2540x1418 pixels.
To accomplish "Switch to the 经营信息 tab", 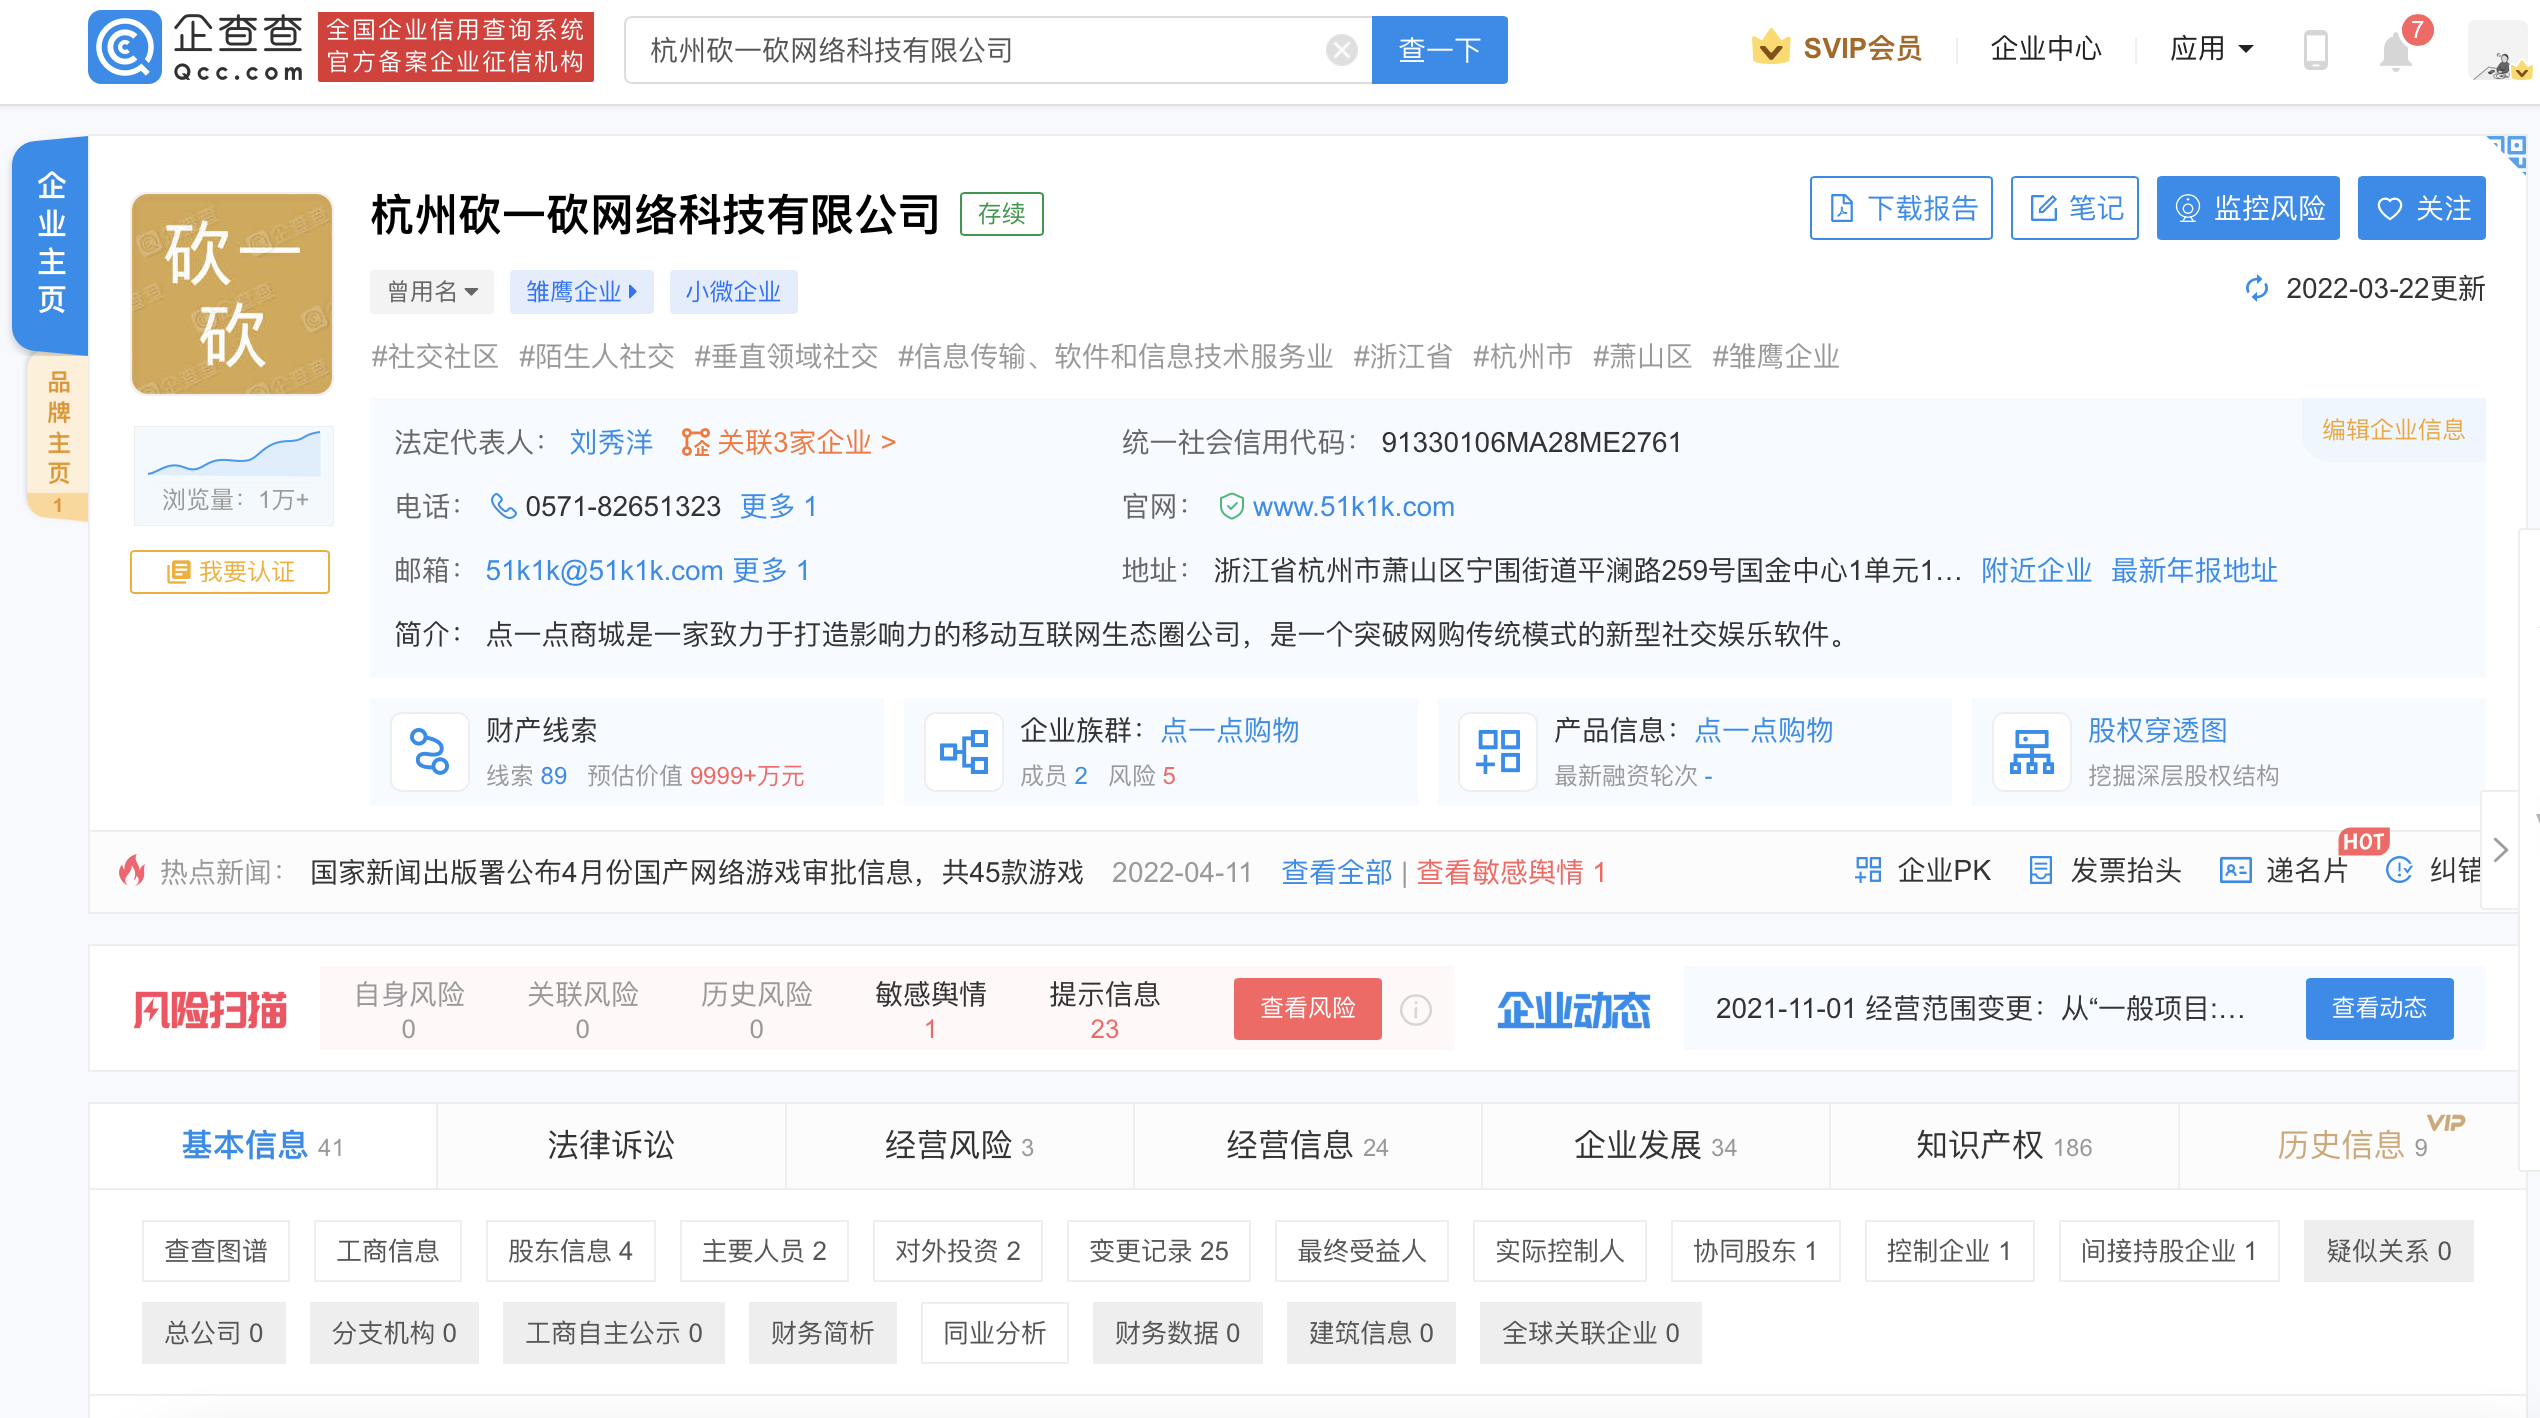I will click(x=1307, y=1146).
